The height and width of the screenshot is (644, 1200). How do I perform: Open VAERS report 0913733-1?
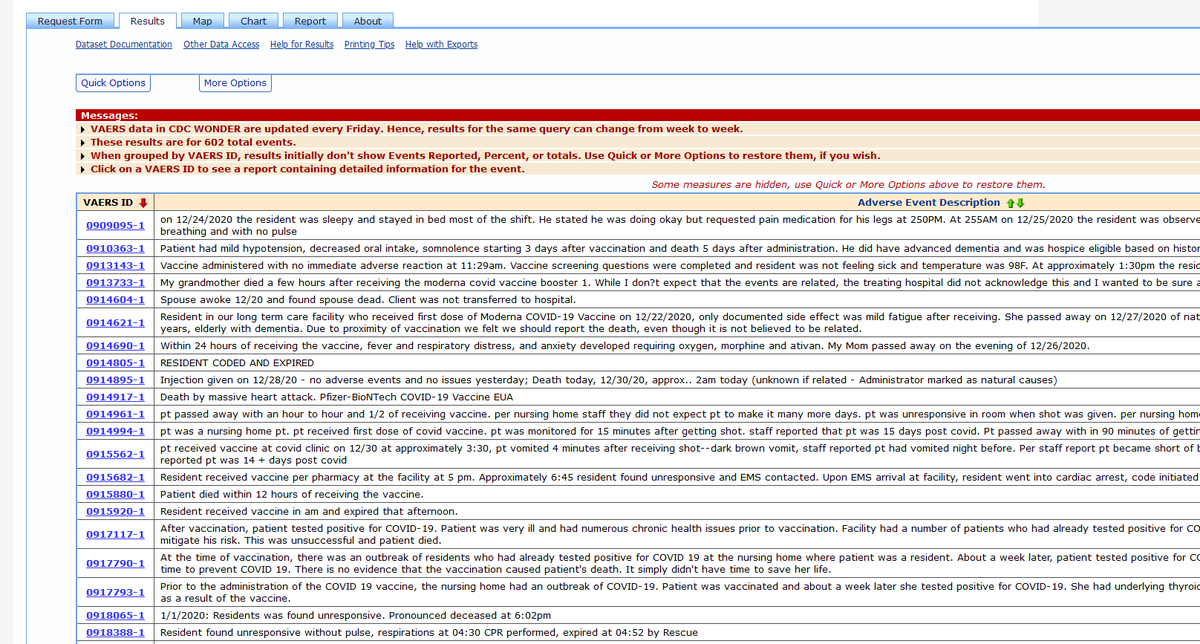click(x=115, y=283)
